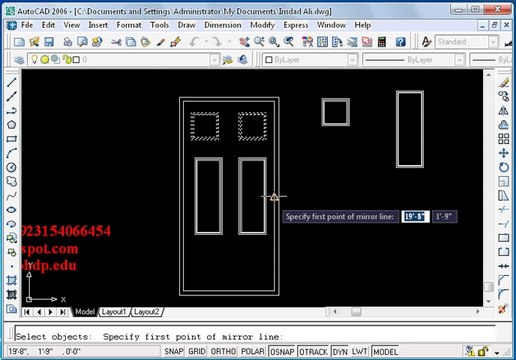The height and width of the screenshot is (360, 516).
Task: Click the horizontal scrollbar thumb
Action: point(356,312)
